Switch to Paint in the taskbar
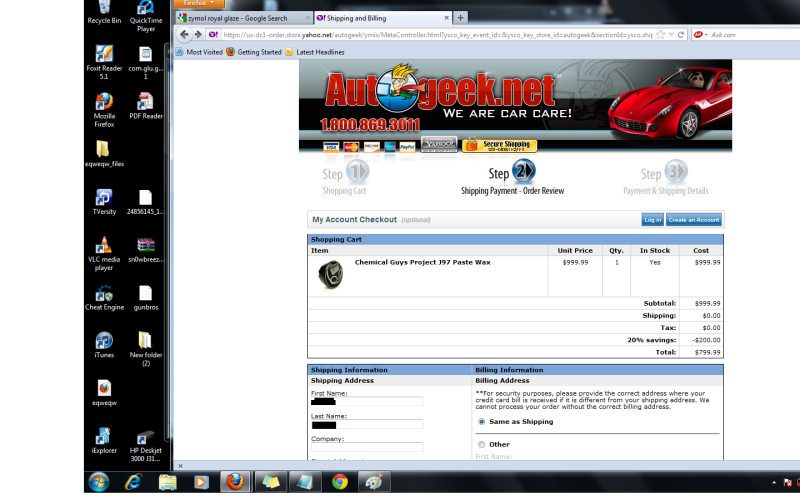 374,482
